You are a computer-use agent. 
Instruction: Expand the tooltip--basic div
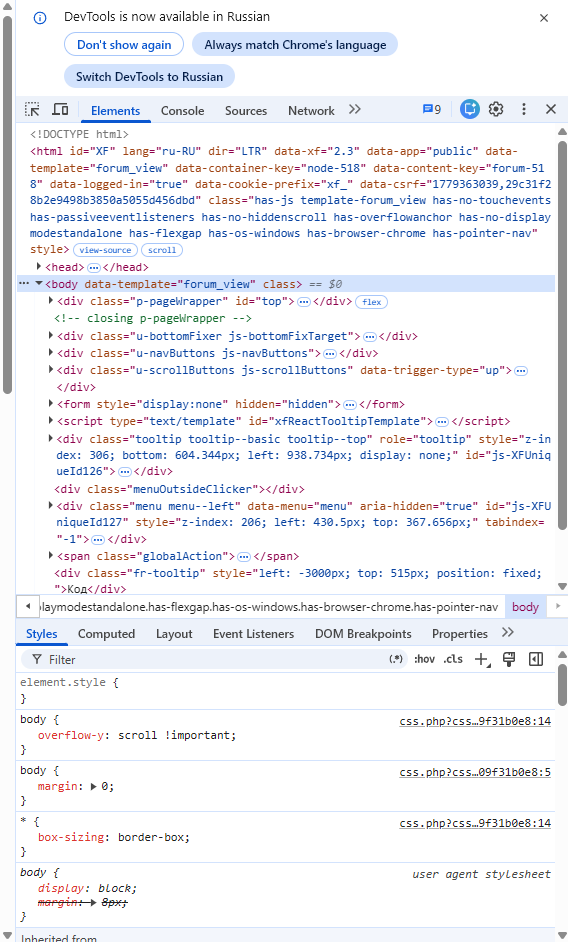pos(51,439)
